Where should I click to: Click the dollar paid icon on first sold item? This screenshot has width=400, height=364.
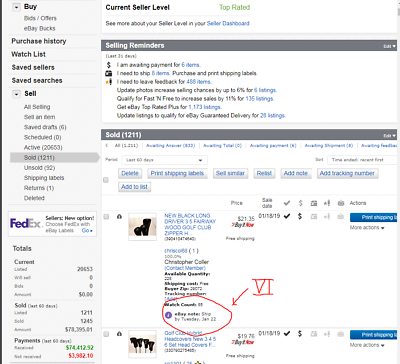click(x=300, y=216)
